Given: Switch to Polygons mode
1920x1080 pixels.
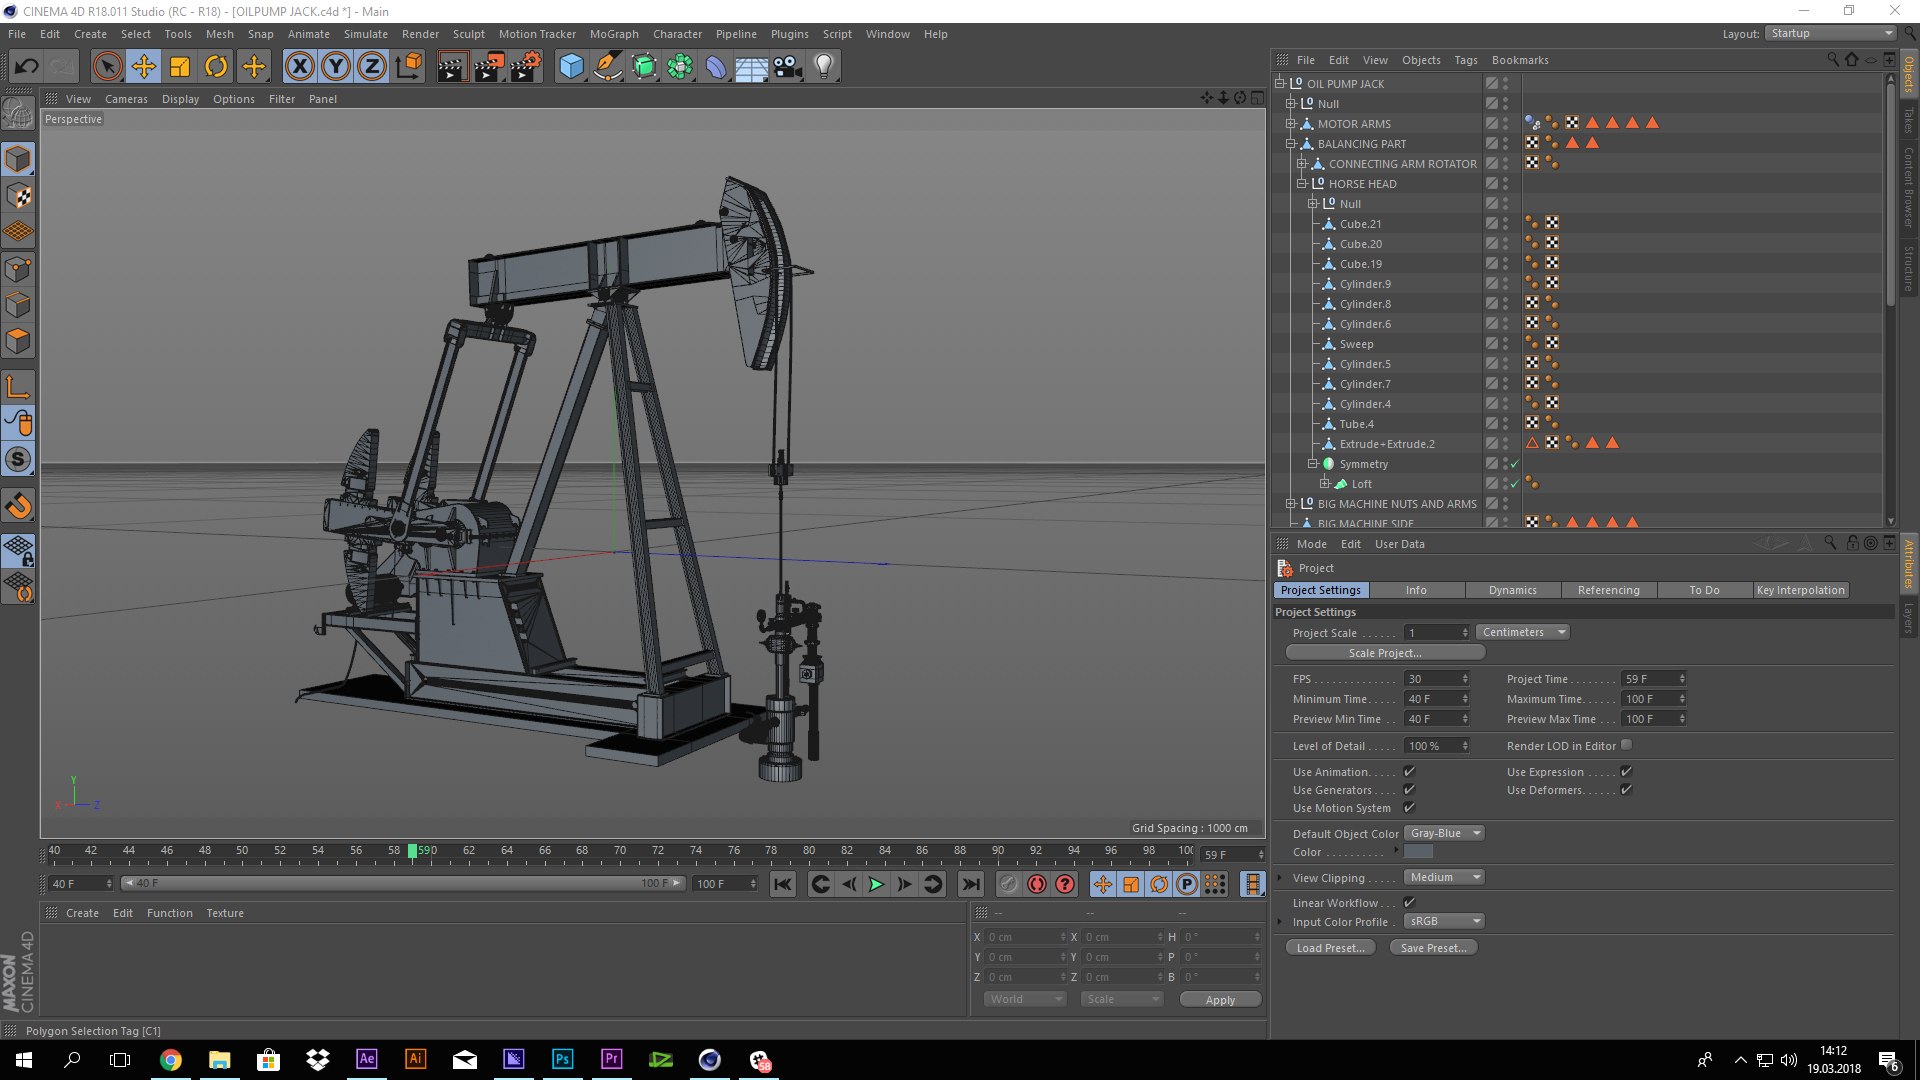Looking at the screenshot, I should click(x=18, y=341).
